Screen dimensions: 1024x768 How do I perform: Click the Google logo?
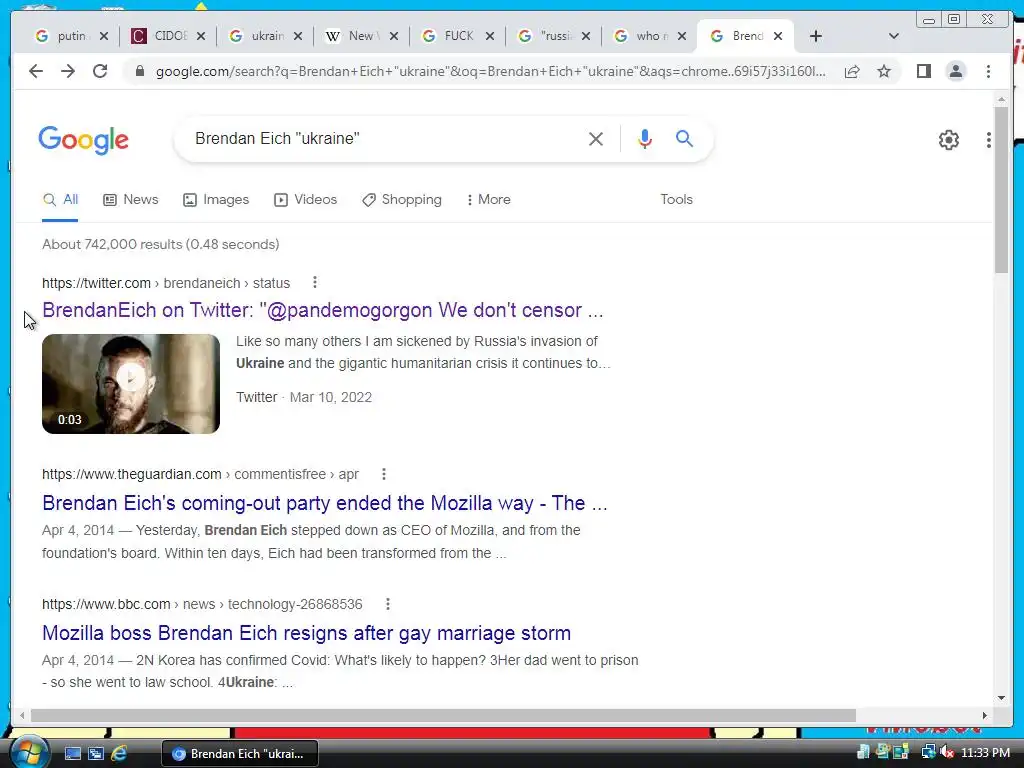pyautogui.click(x=84, y=140)
